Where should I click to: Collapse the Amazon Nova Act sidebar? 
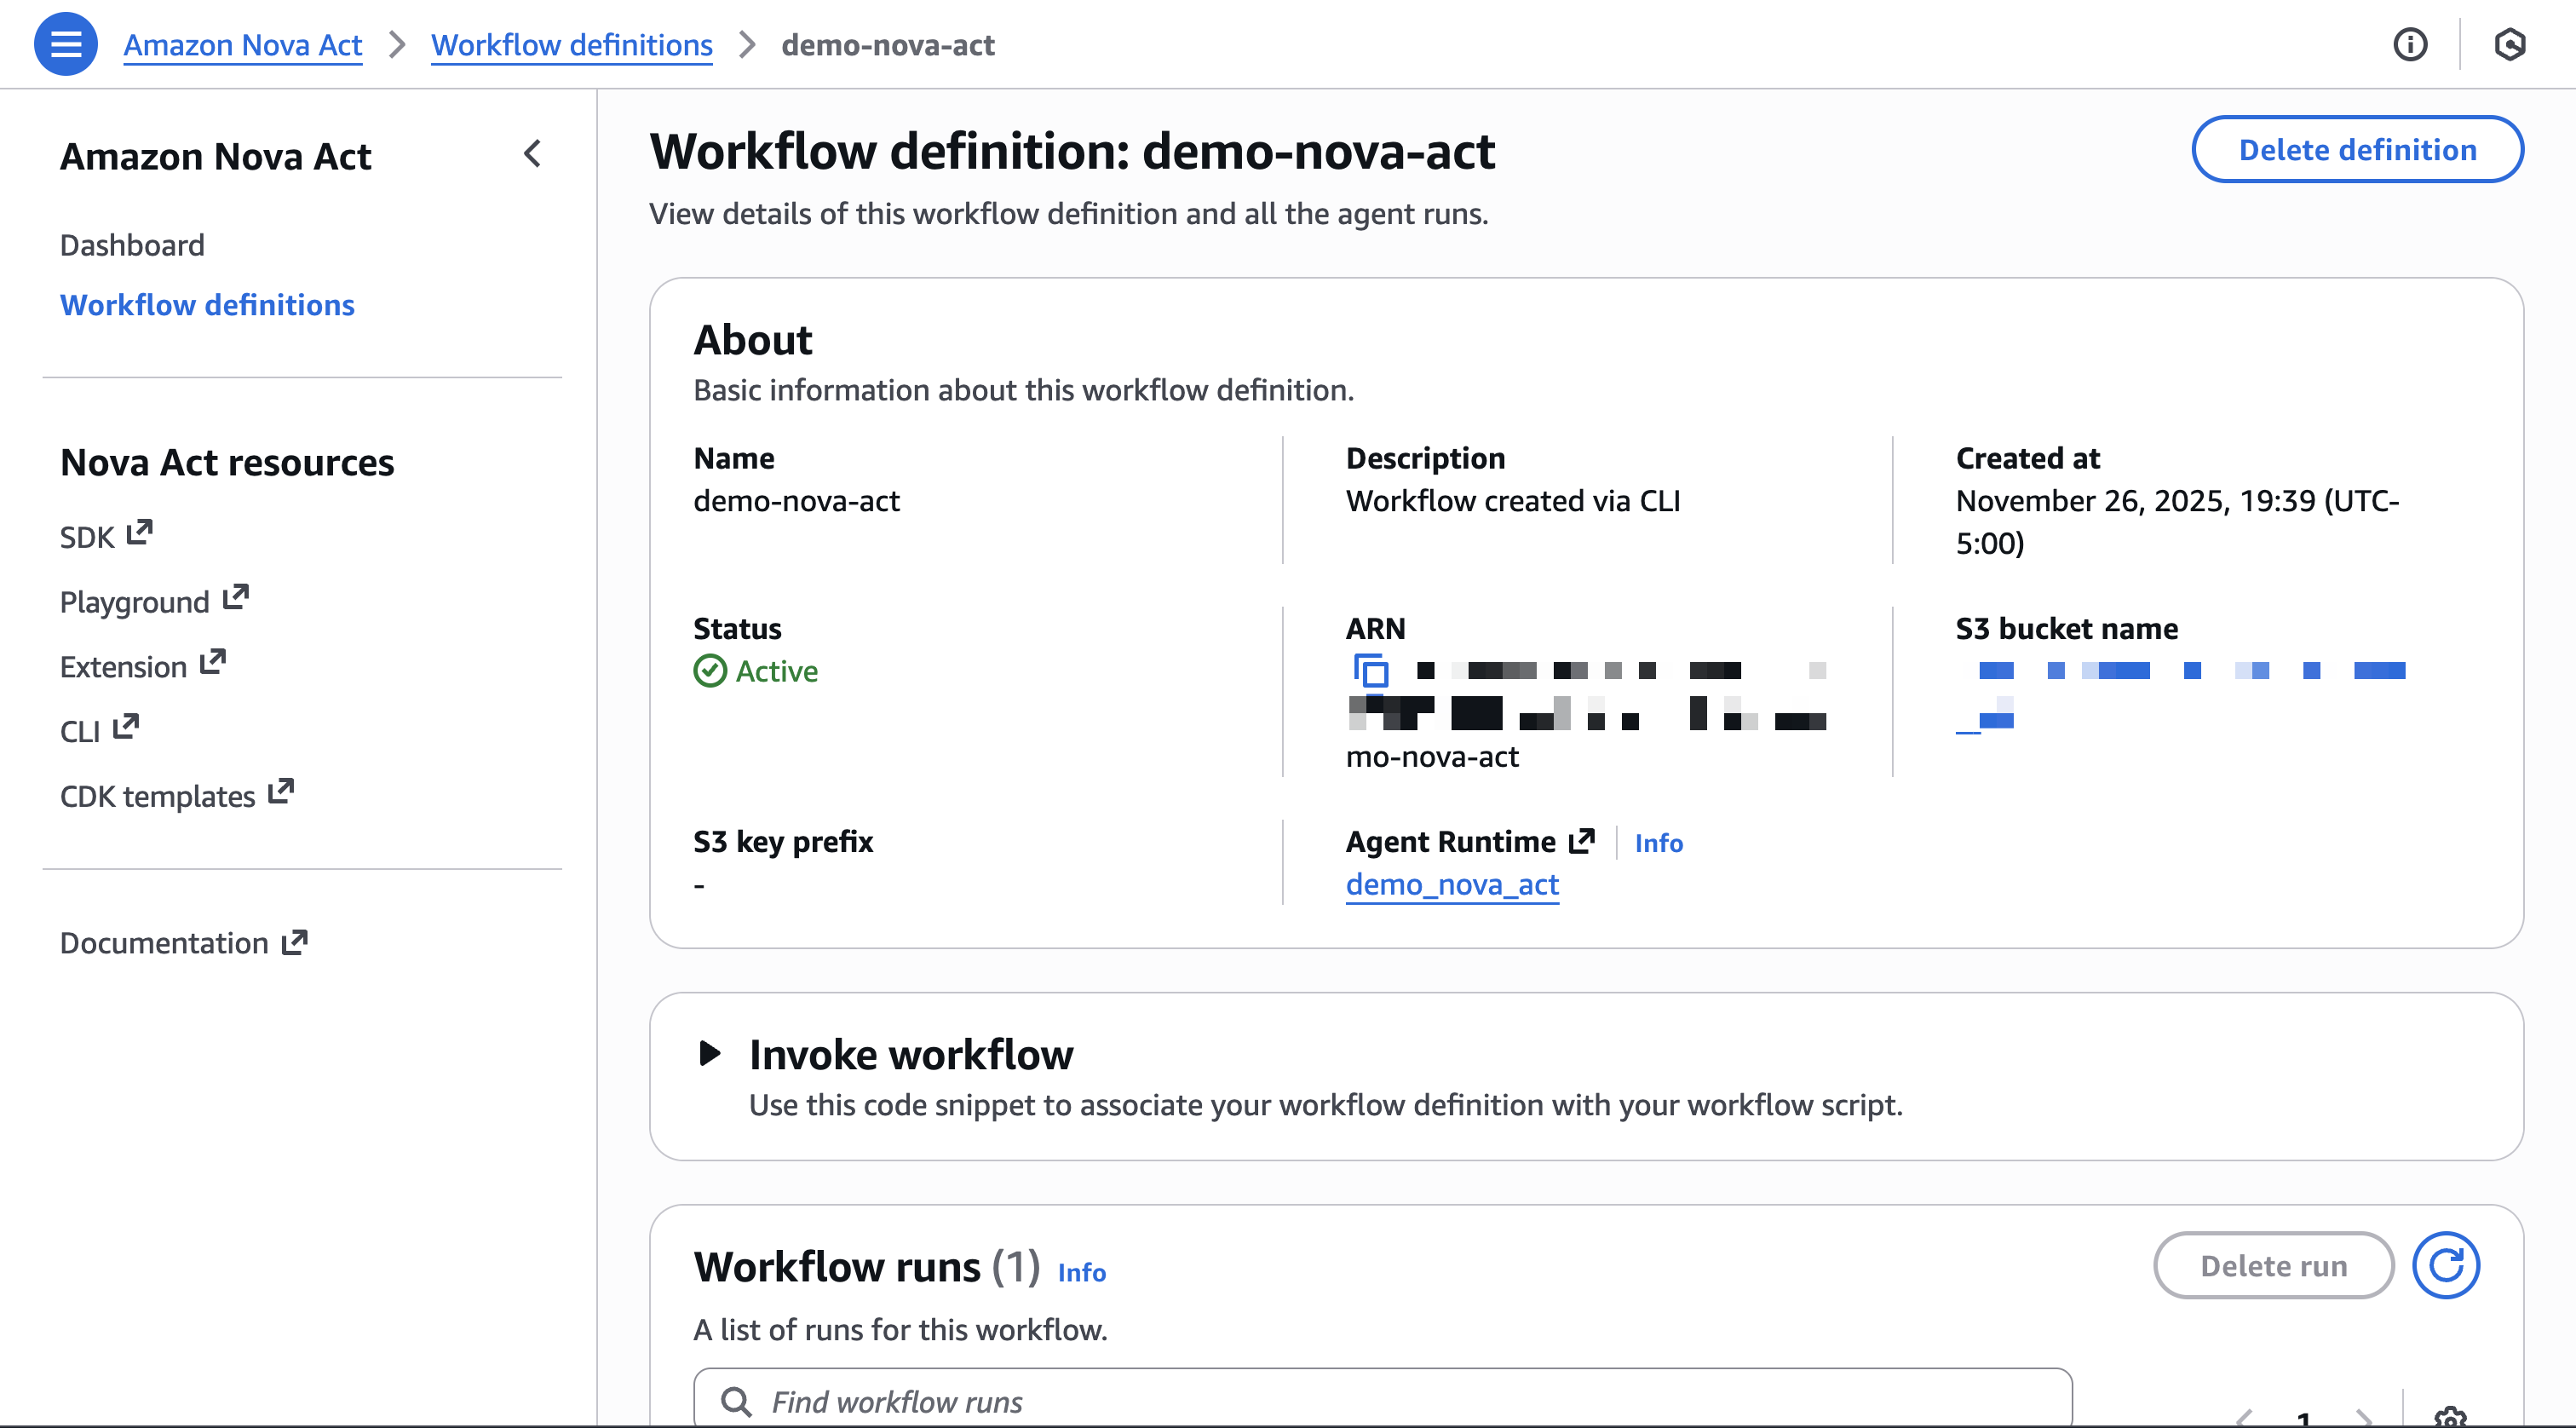[x=533, y=154]
